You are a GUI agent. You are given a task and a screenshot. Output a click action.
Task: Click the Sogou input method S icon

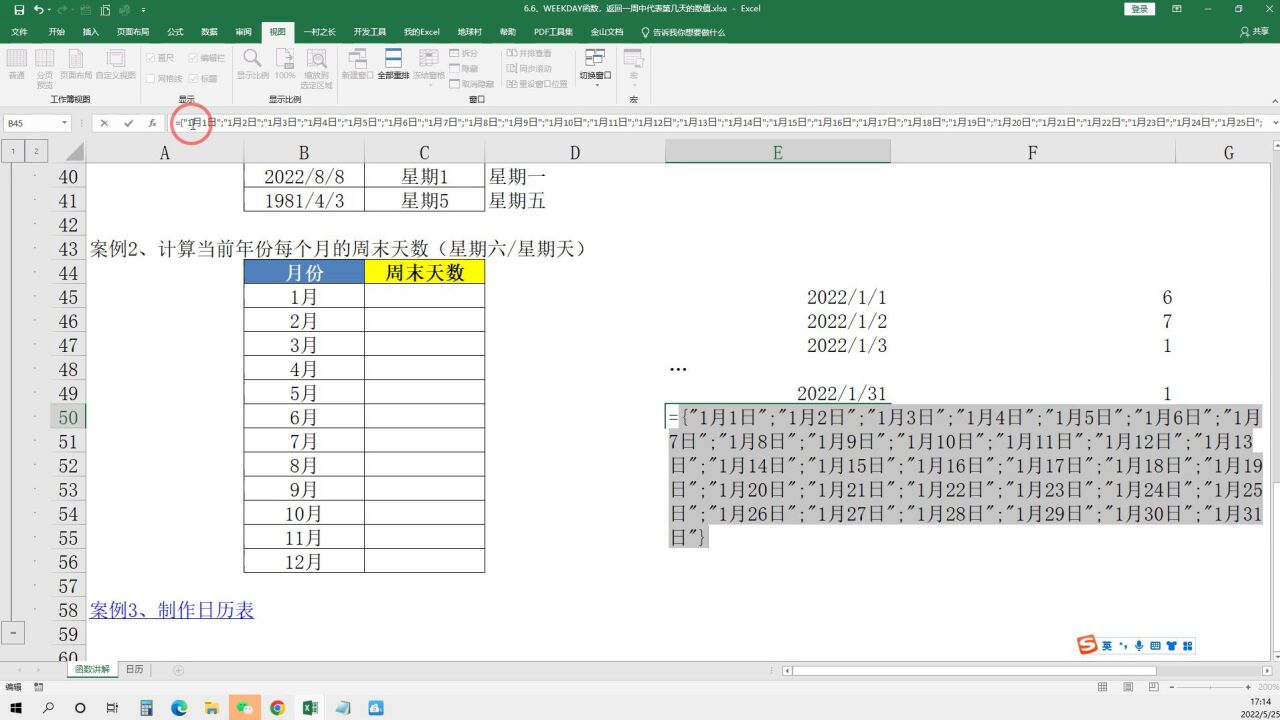pyautogui.click(x=1087, y=645)
